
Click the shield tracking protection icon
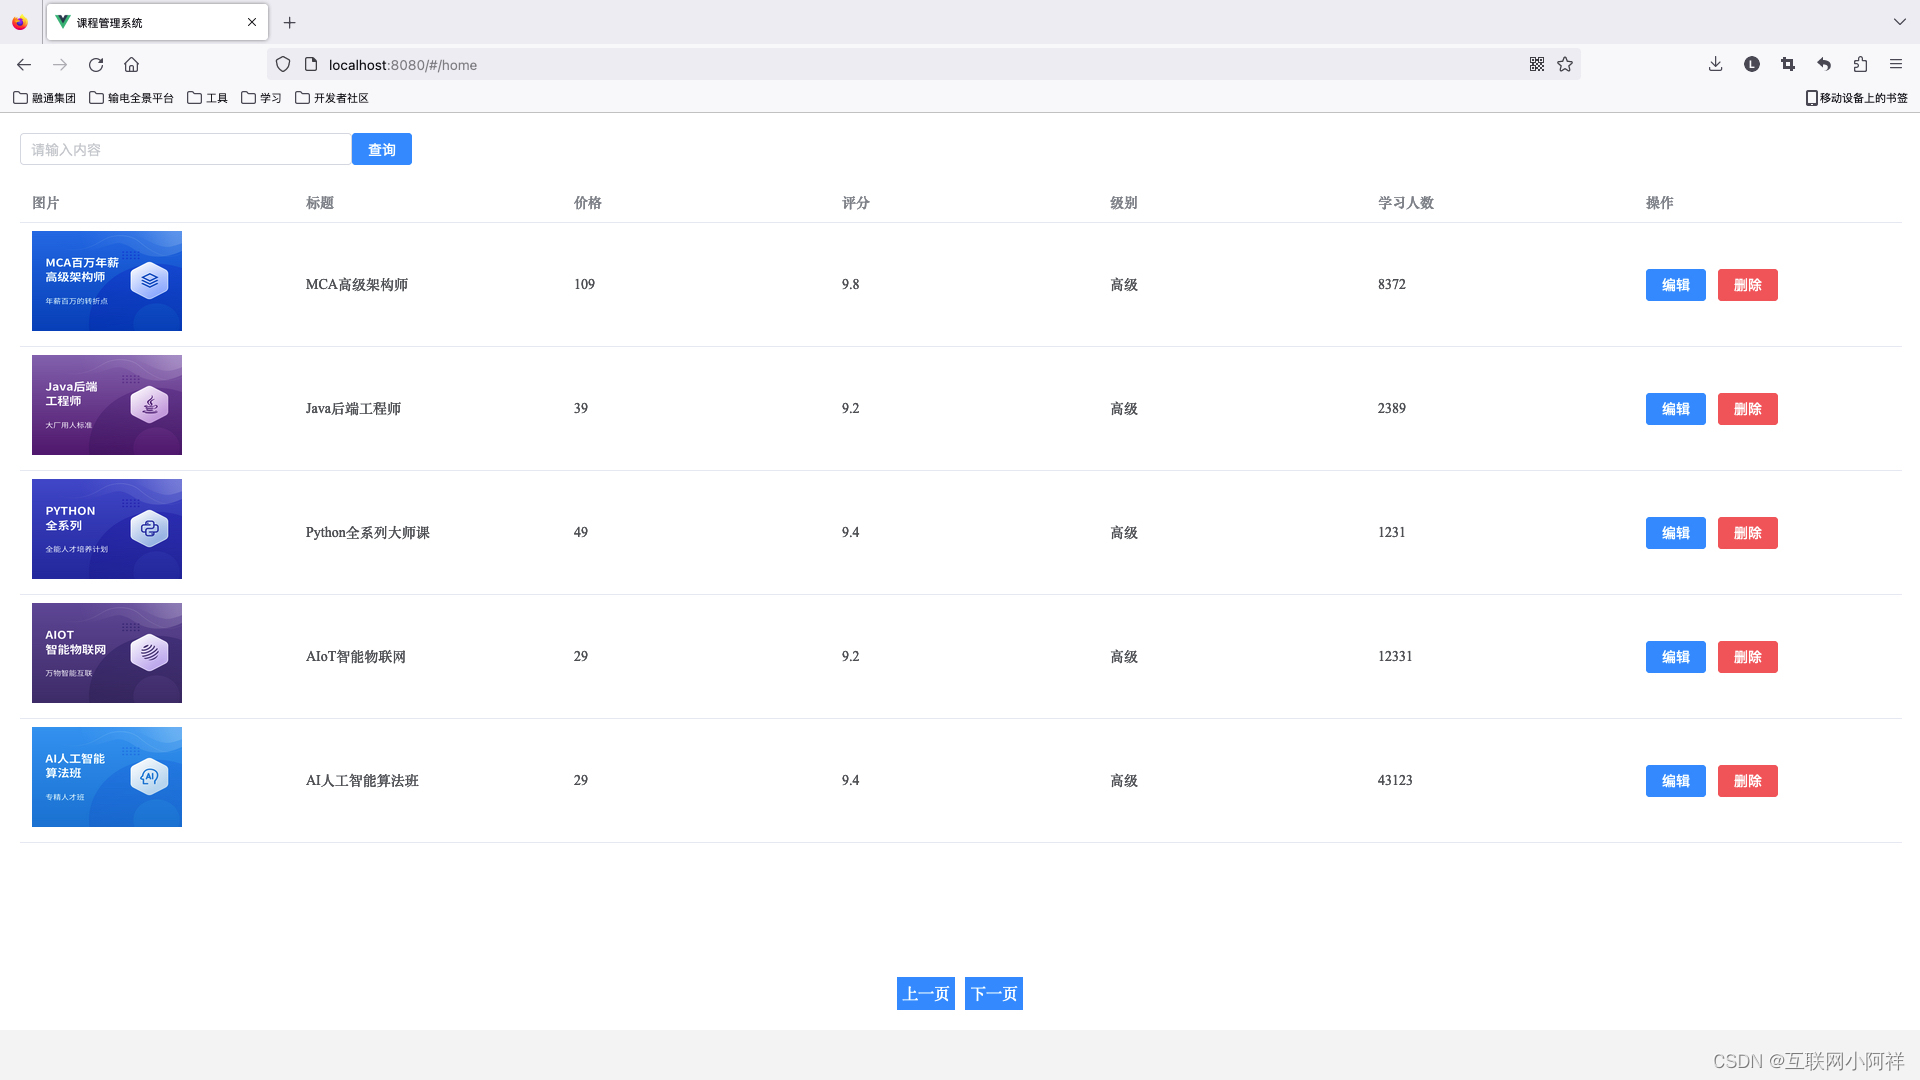tap(283, 65)
